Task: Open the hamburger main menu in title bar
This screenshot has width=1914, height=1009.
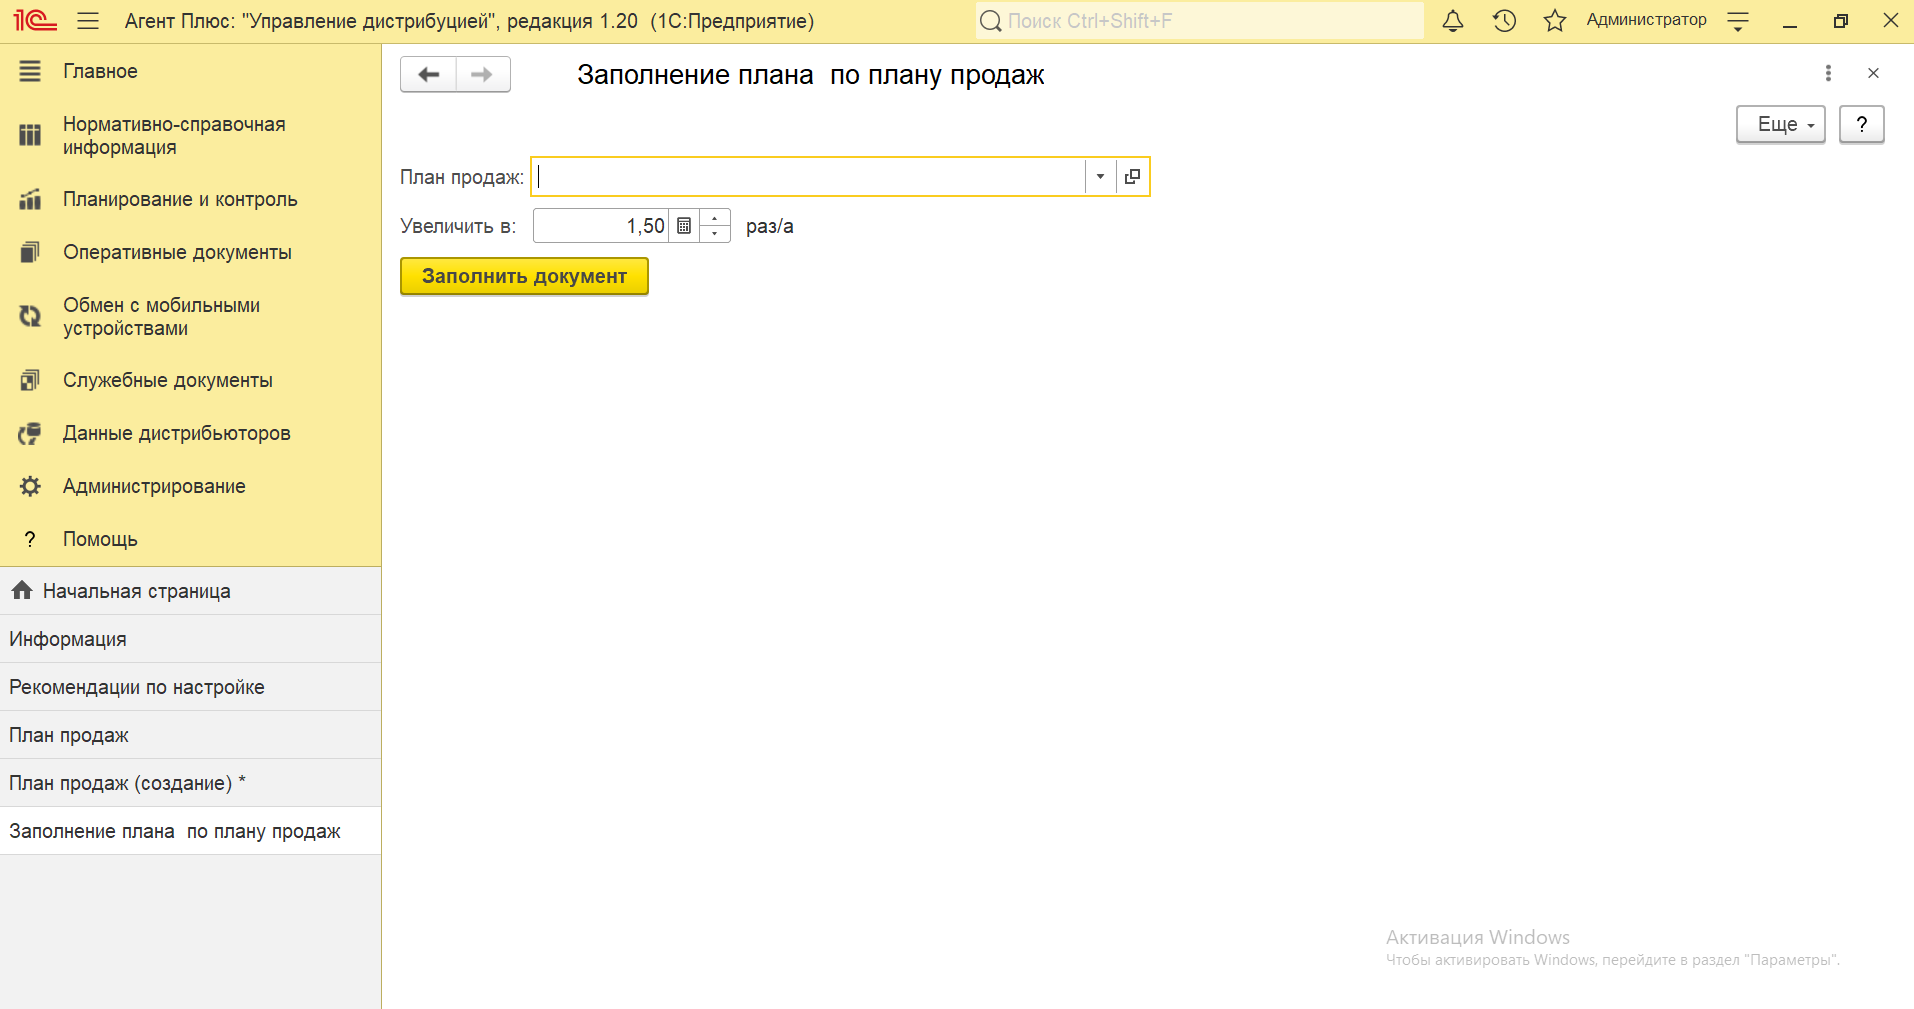Action: coord(88,21)
